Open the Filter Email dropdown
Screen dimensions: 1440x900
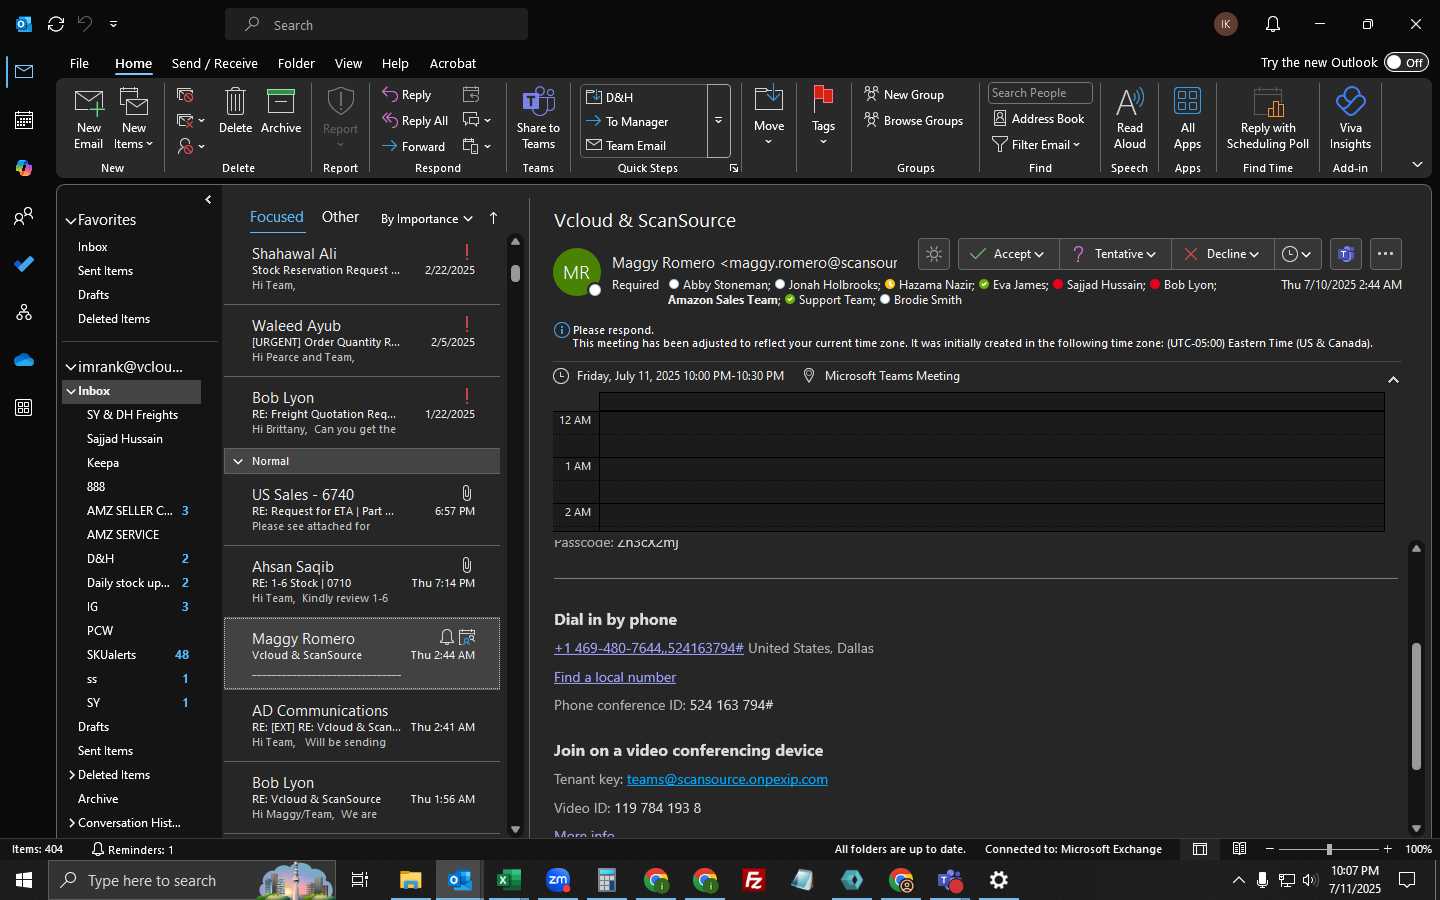click(1036, 145)
